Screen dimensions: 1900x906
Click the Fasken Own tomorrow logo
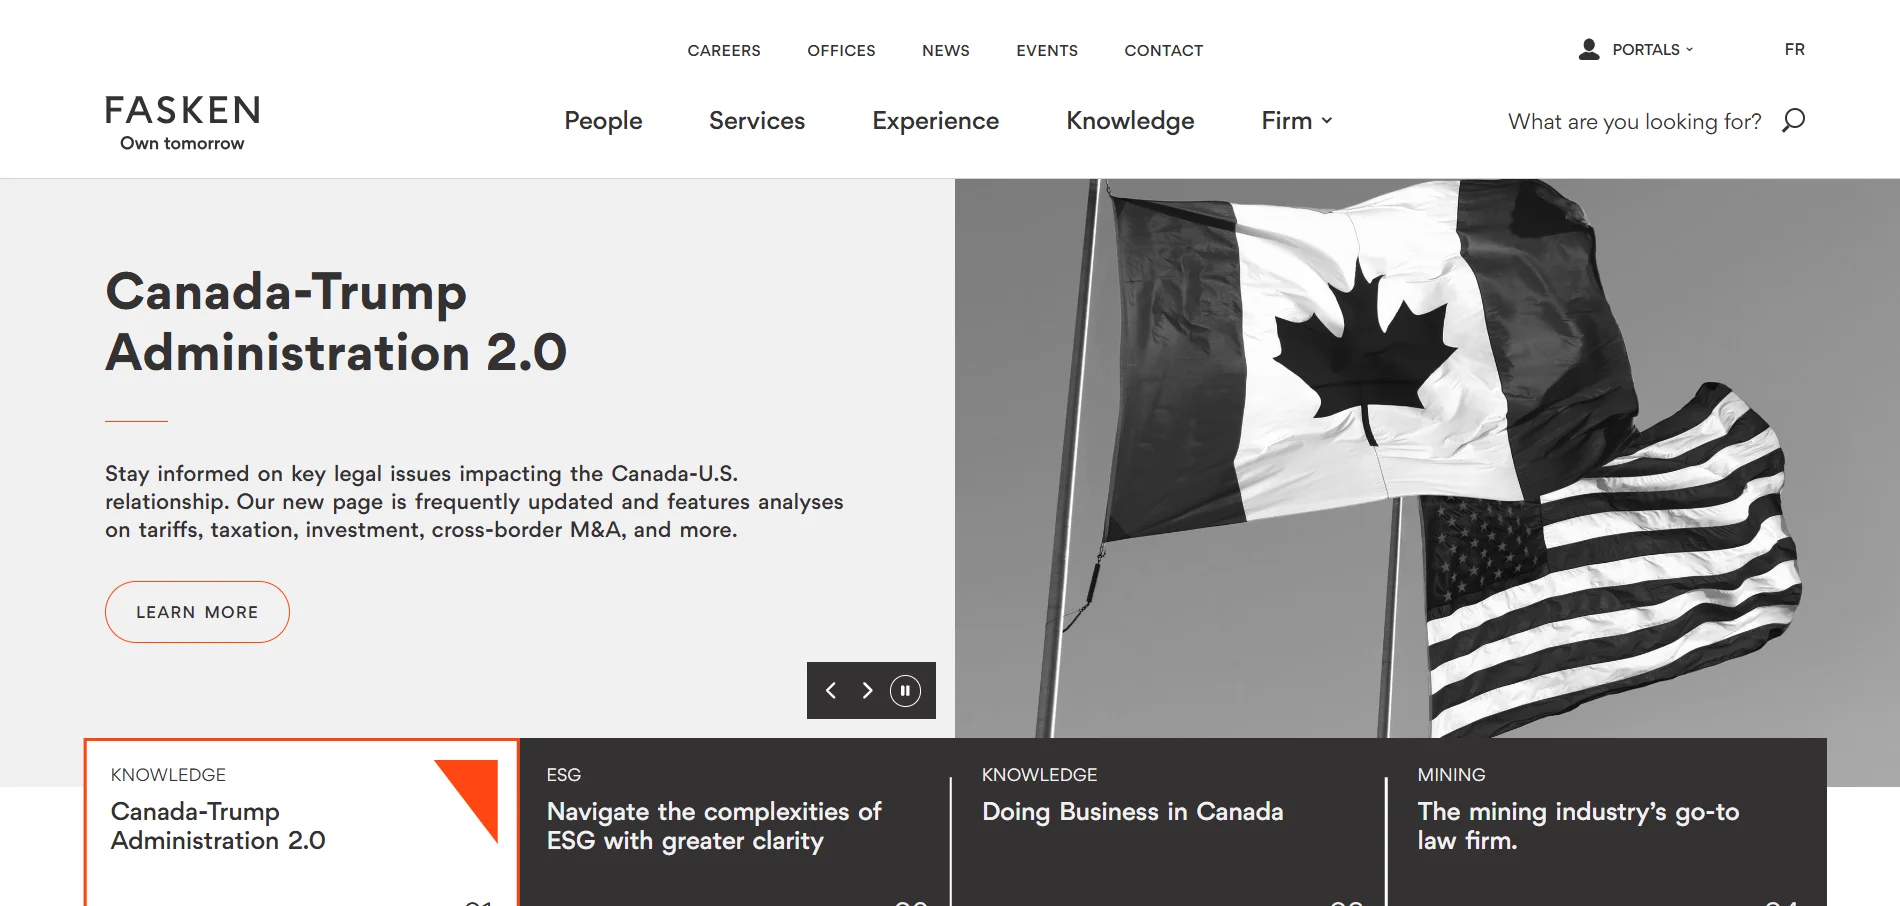click(x=183, y=123)
